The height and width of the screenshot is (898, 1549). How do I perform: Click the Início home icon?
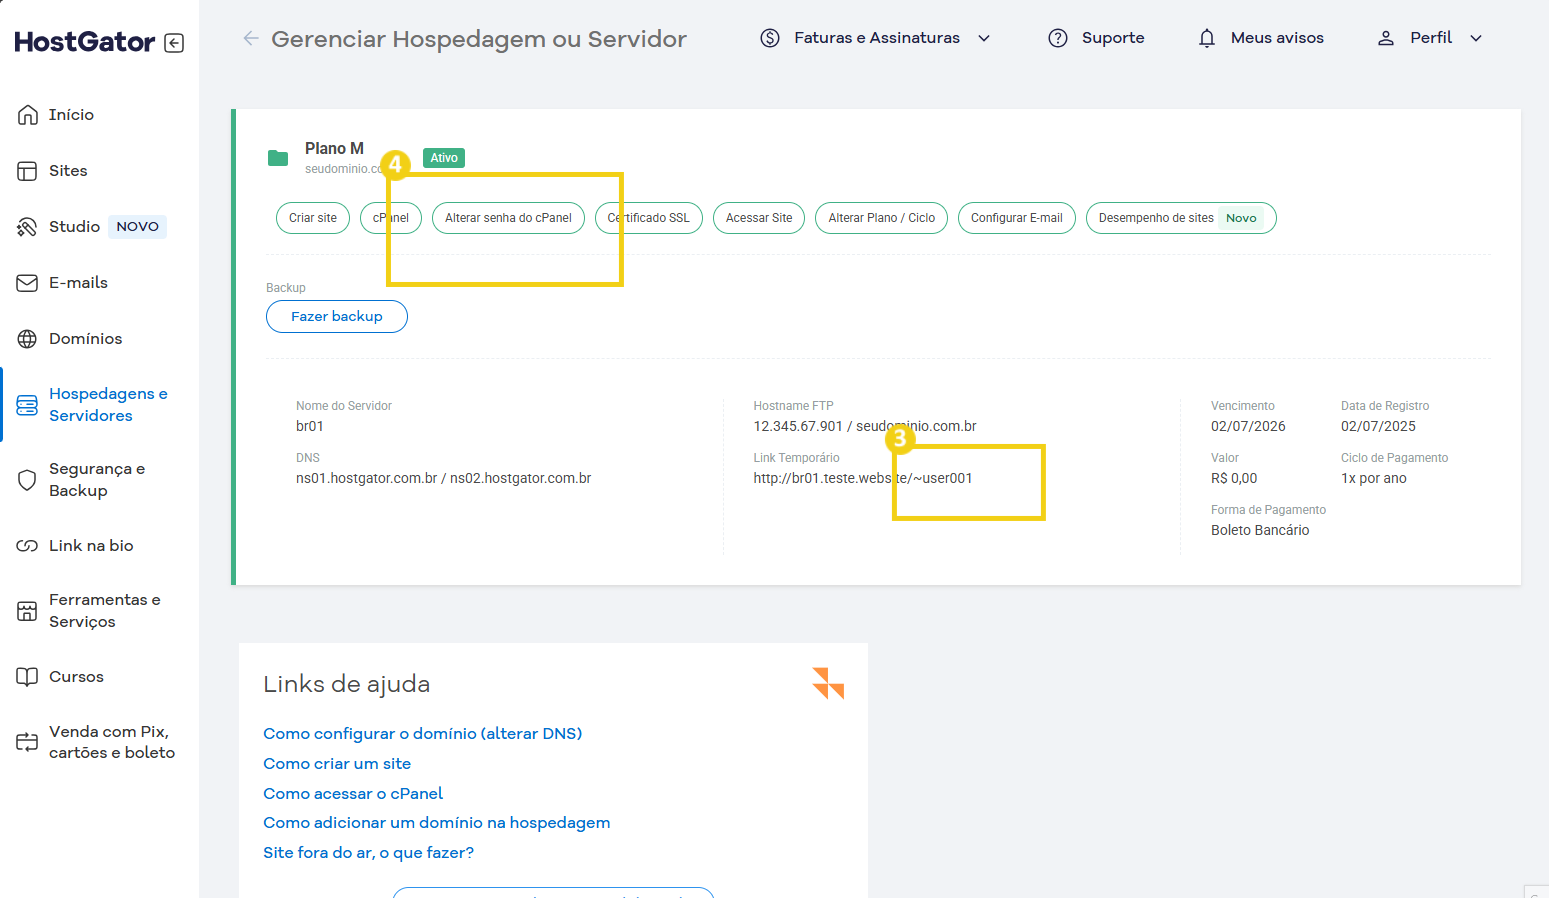click(28, 115)
